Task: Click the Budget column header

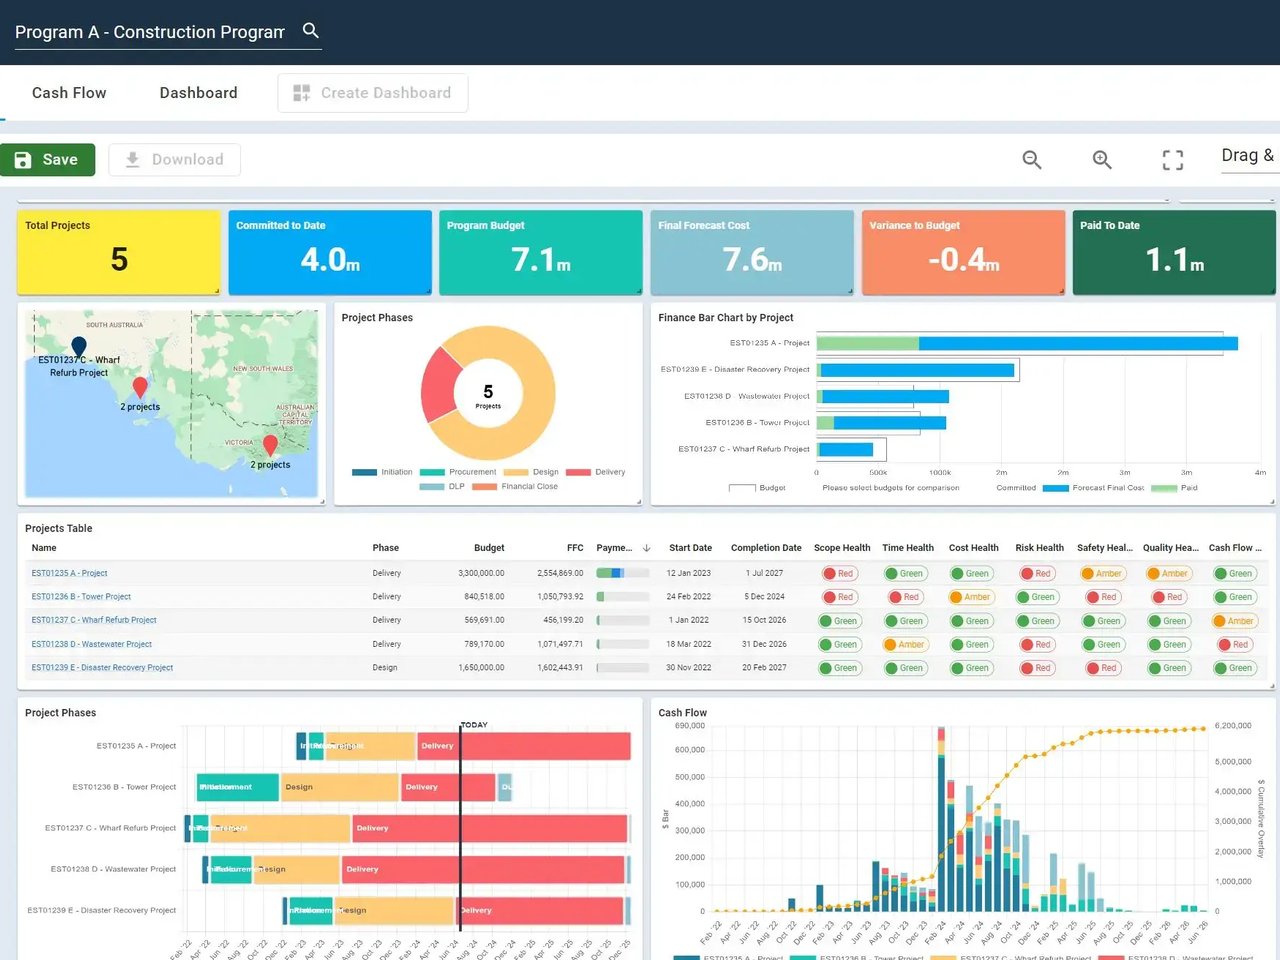Action: 489,548
